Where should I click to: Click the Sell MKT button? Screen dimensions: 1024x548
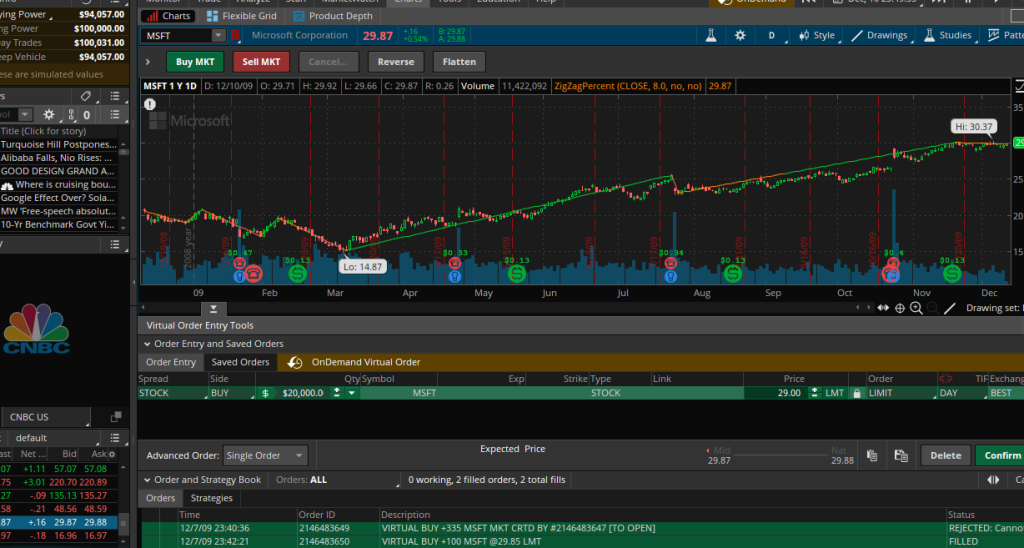click(x=261, y=62)
